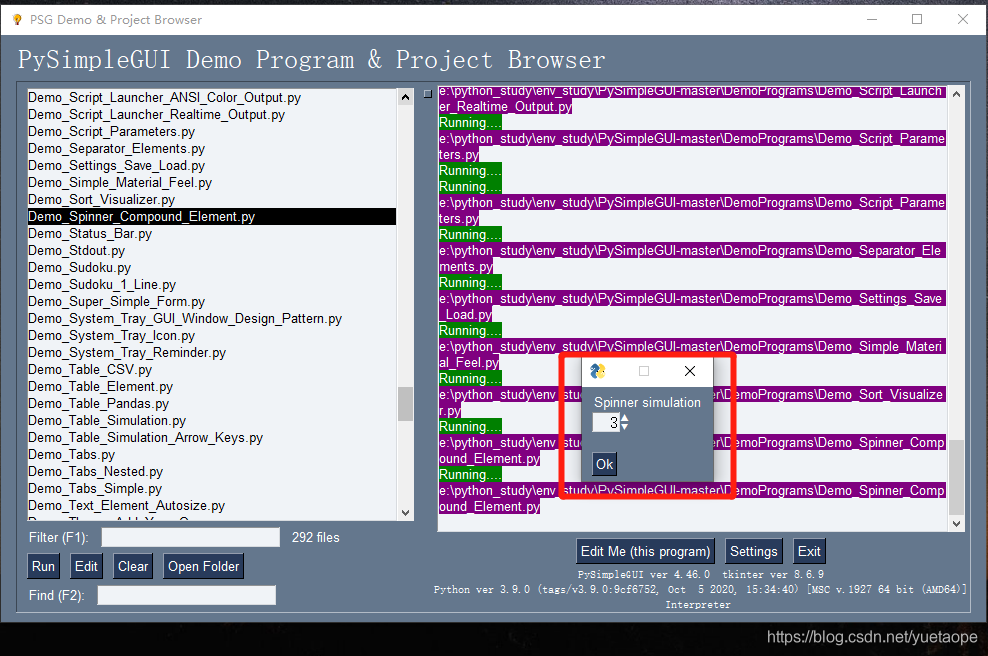Maximize the PSG Demo Browser window
Viewport: 988px width, 656px height.
(x=917, y=20)
